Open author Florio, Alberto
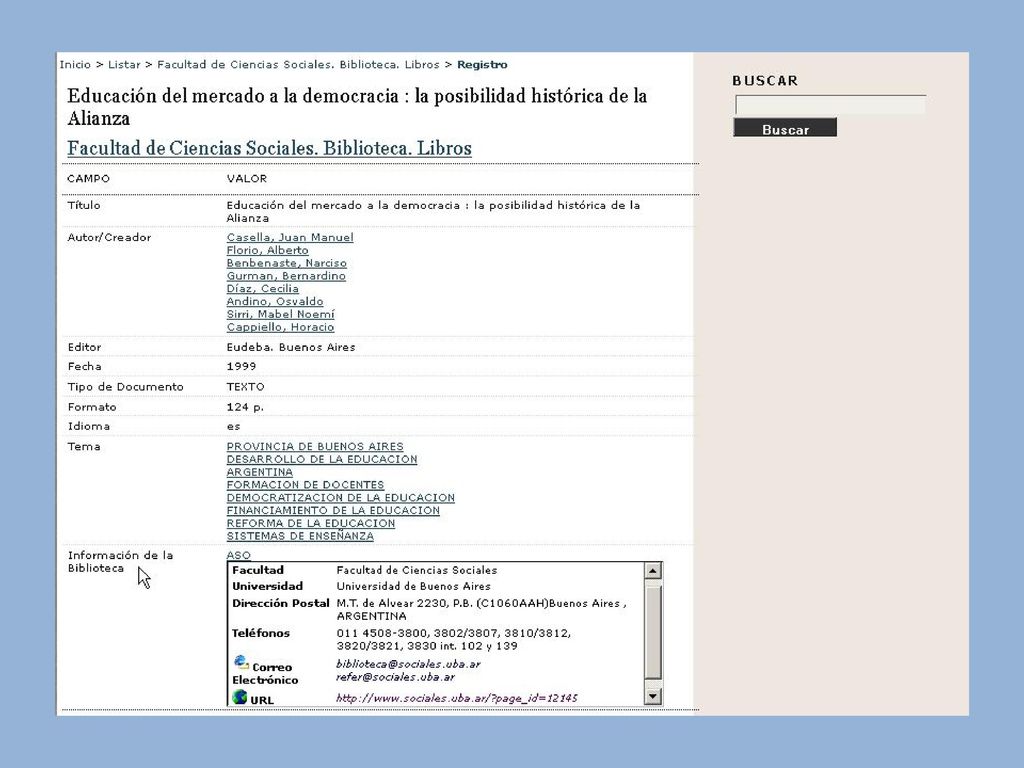The width and height of the screenshot is (1024, 768). pos(268,250)
